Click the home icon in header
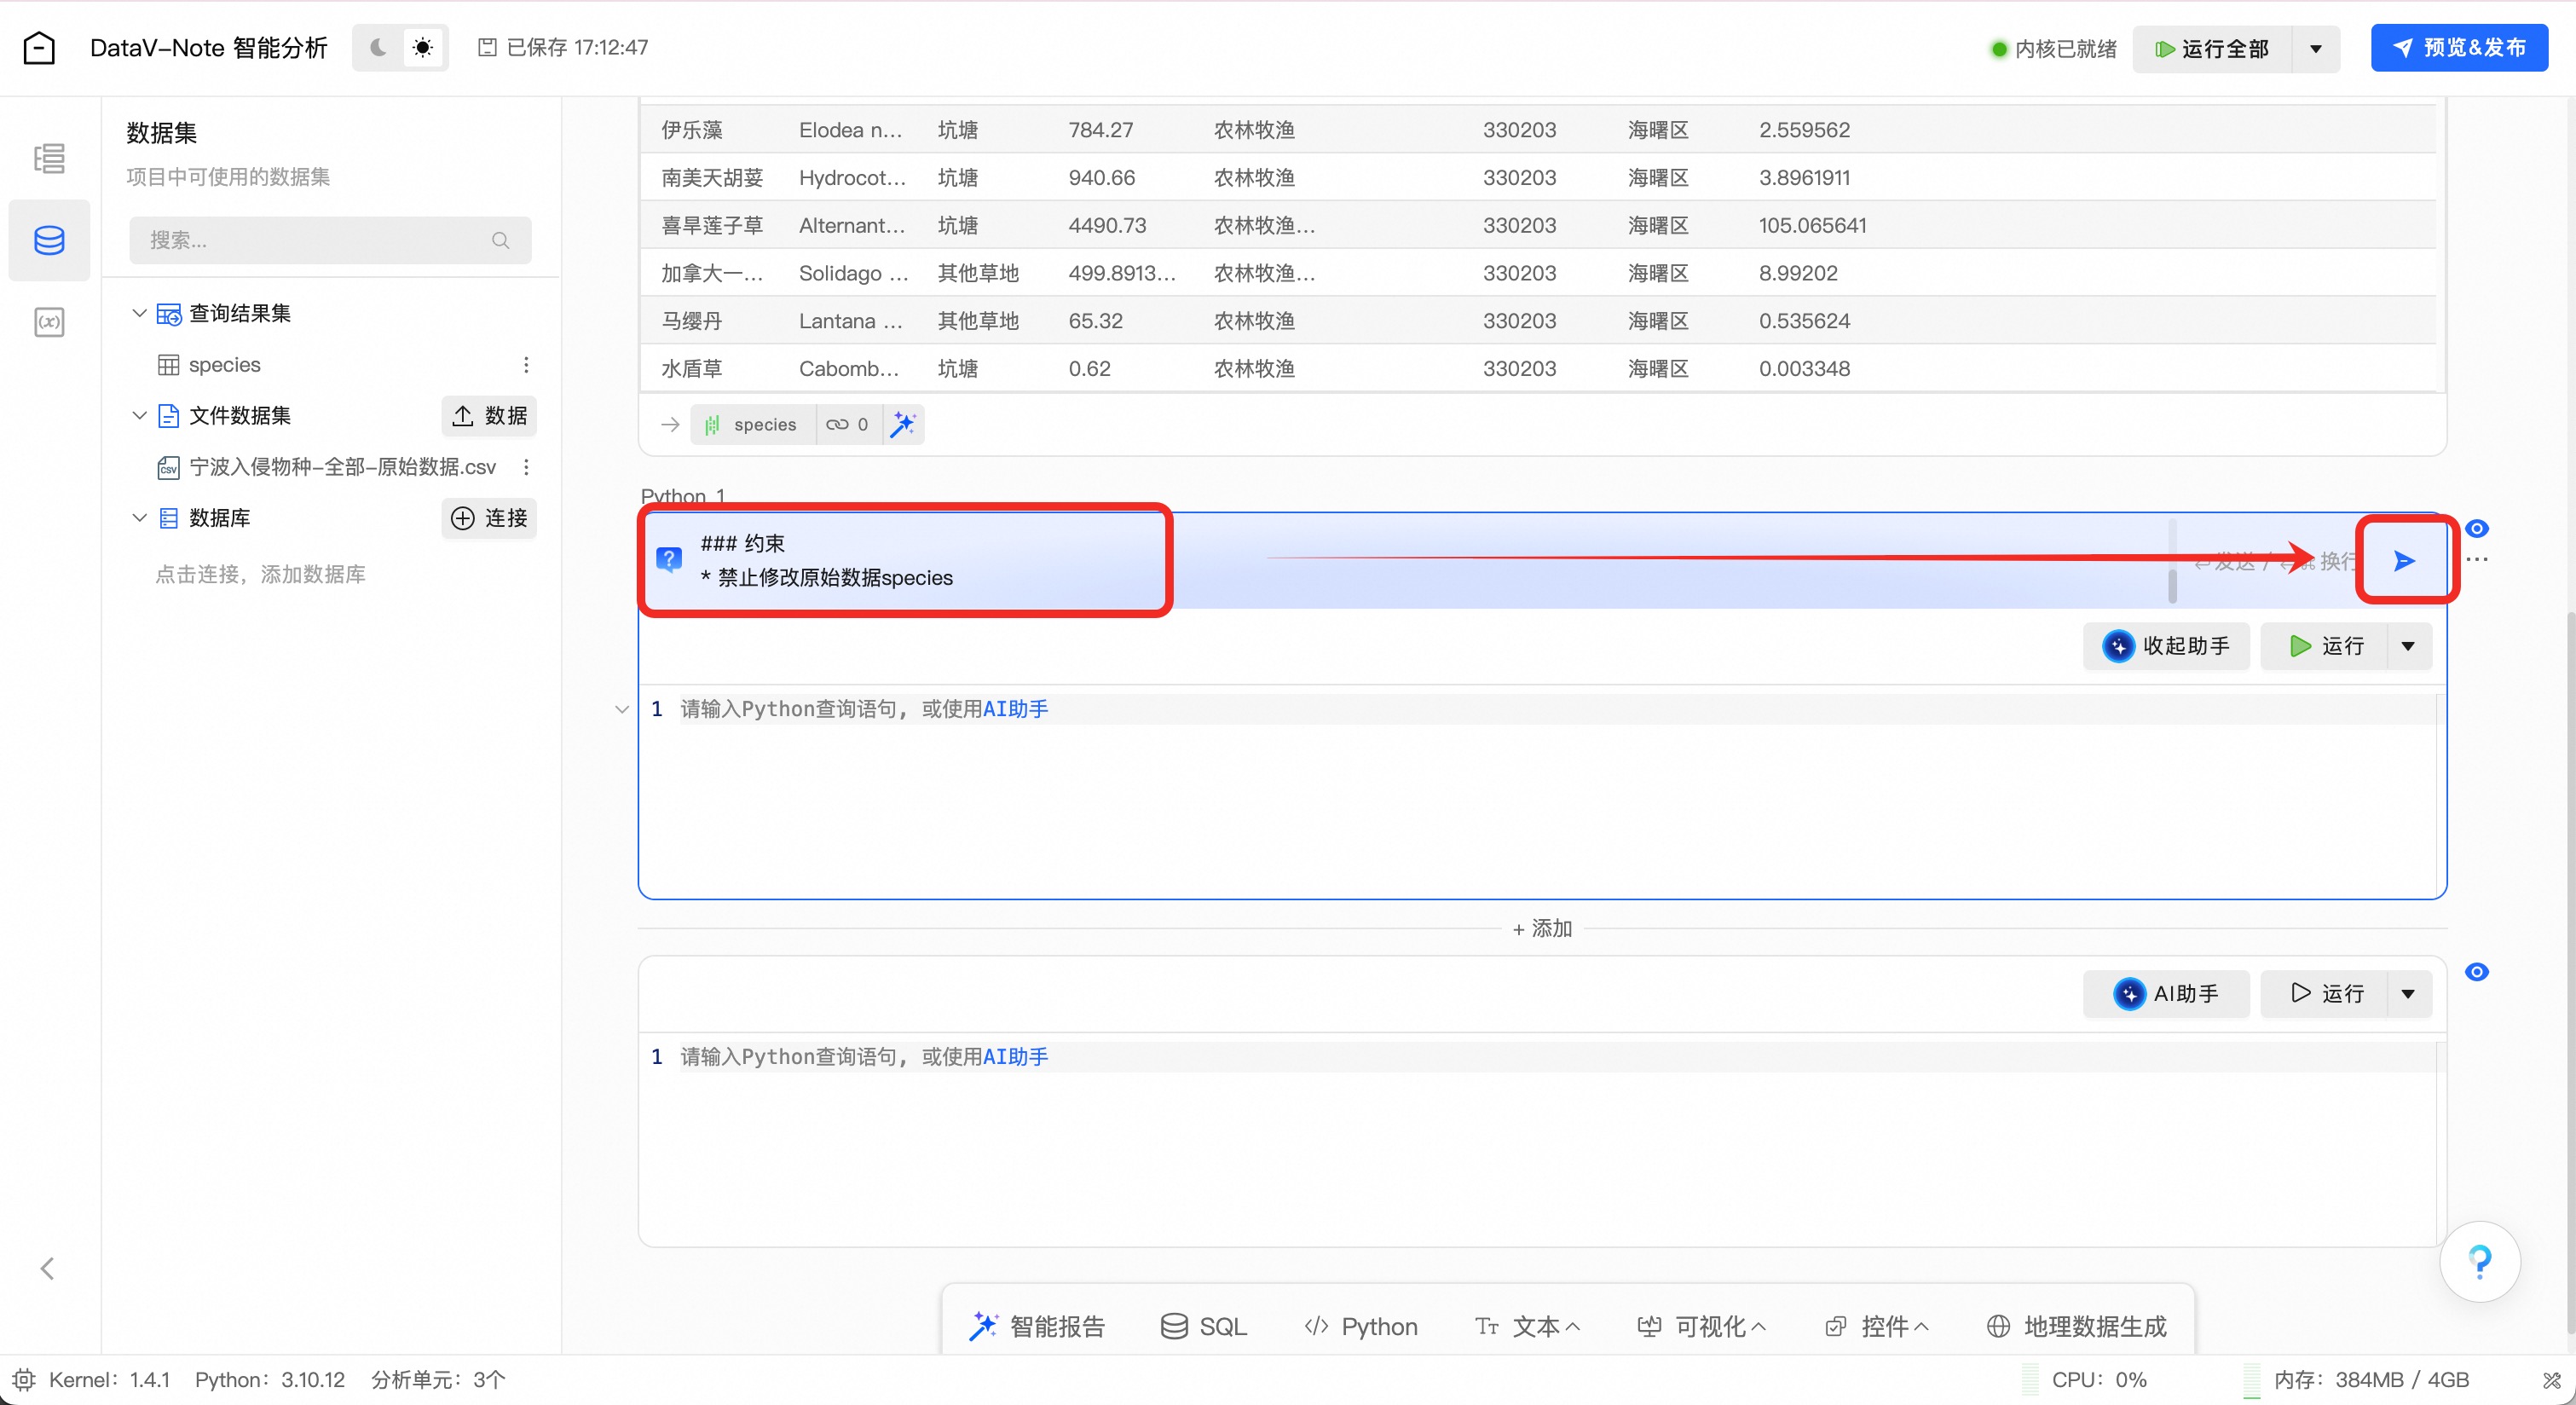This screenshot has height=1405, width=2576. pyautogui.click(x=39, y=47)
